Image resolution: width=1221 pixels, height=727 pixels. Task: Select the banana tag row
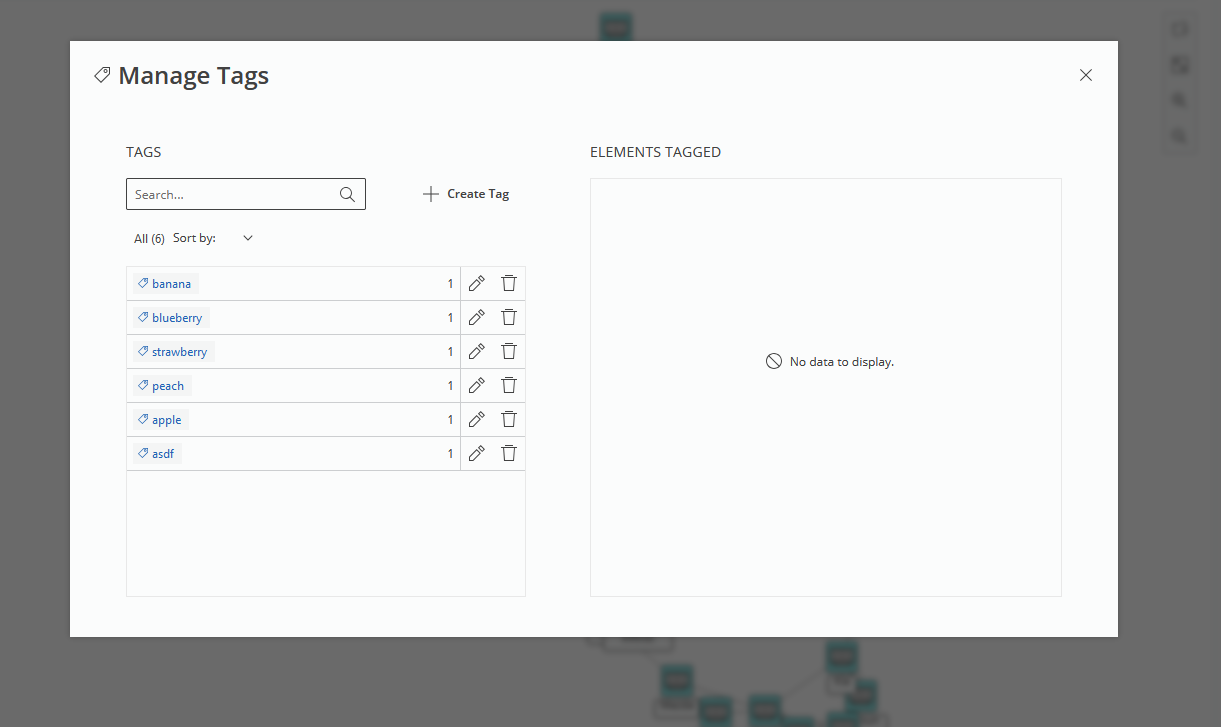pyautogui.click(x=171, y=284)
